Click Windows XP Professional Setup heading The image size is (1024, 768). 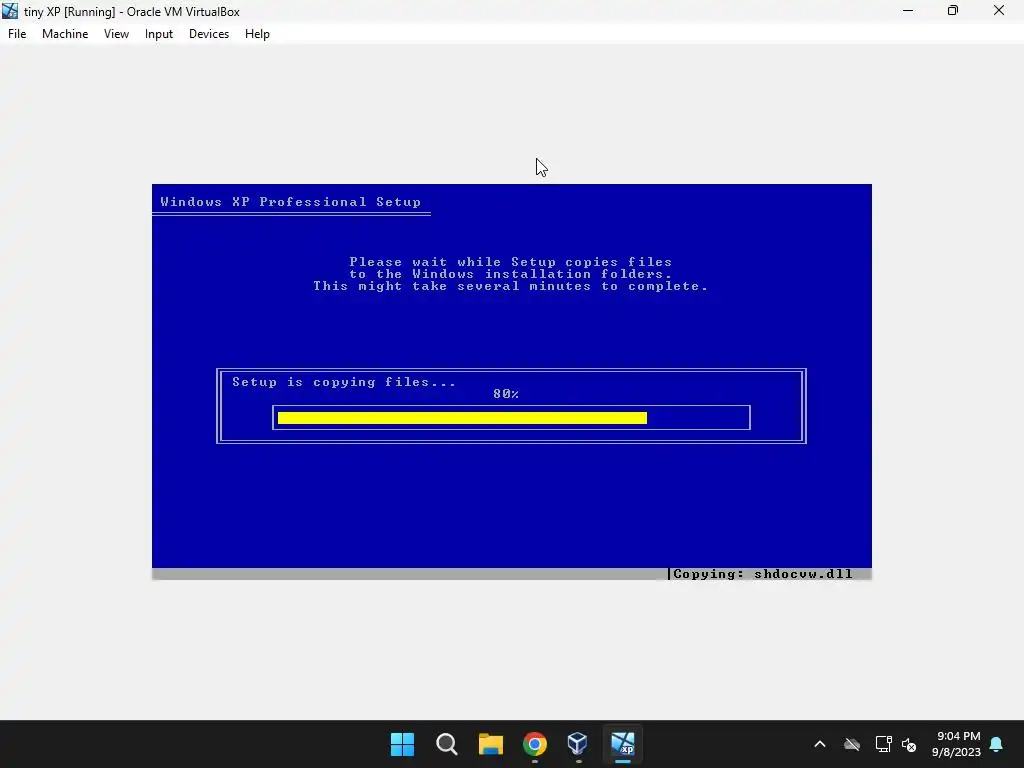pos(291,202)
